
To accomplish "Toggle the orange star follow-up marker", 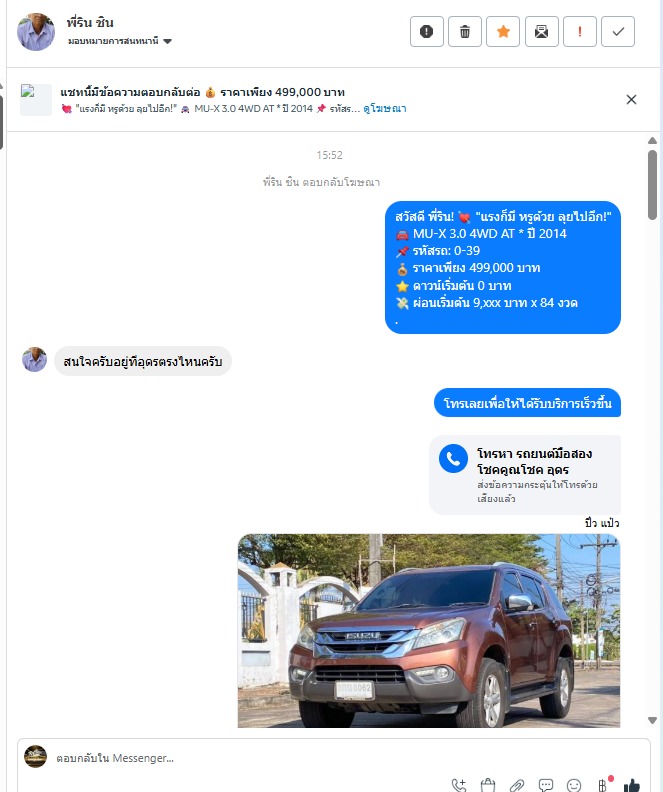I will click(503, 32).
